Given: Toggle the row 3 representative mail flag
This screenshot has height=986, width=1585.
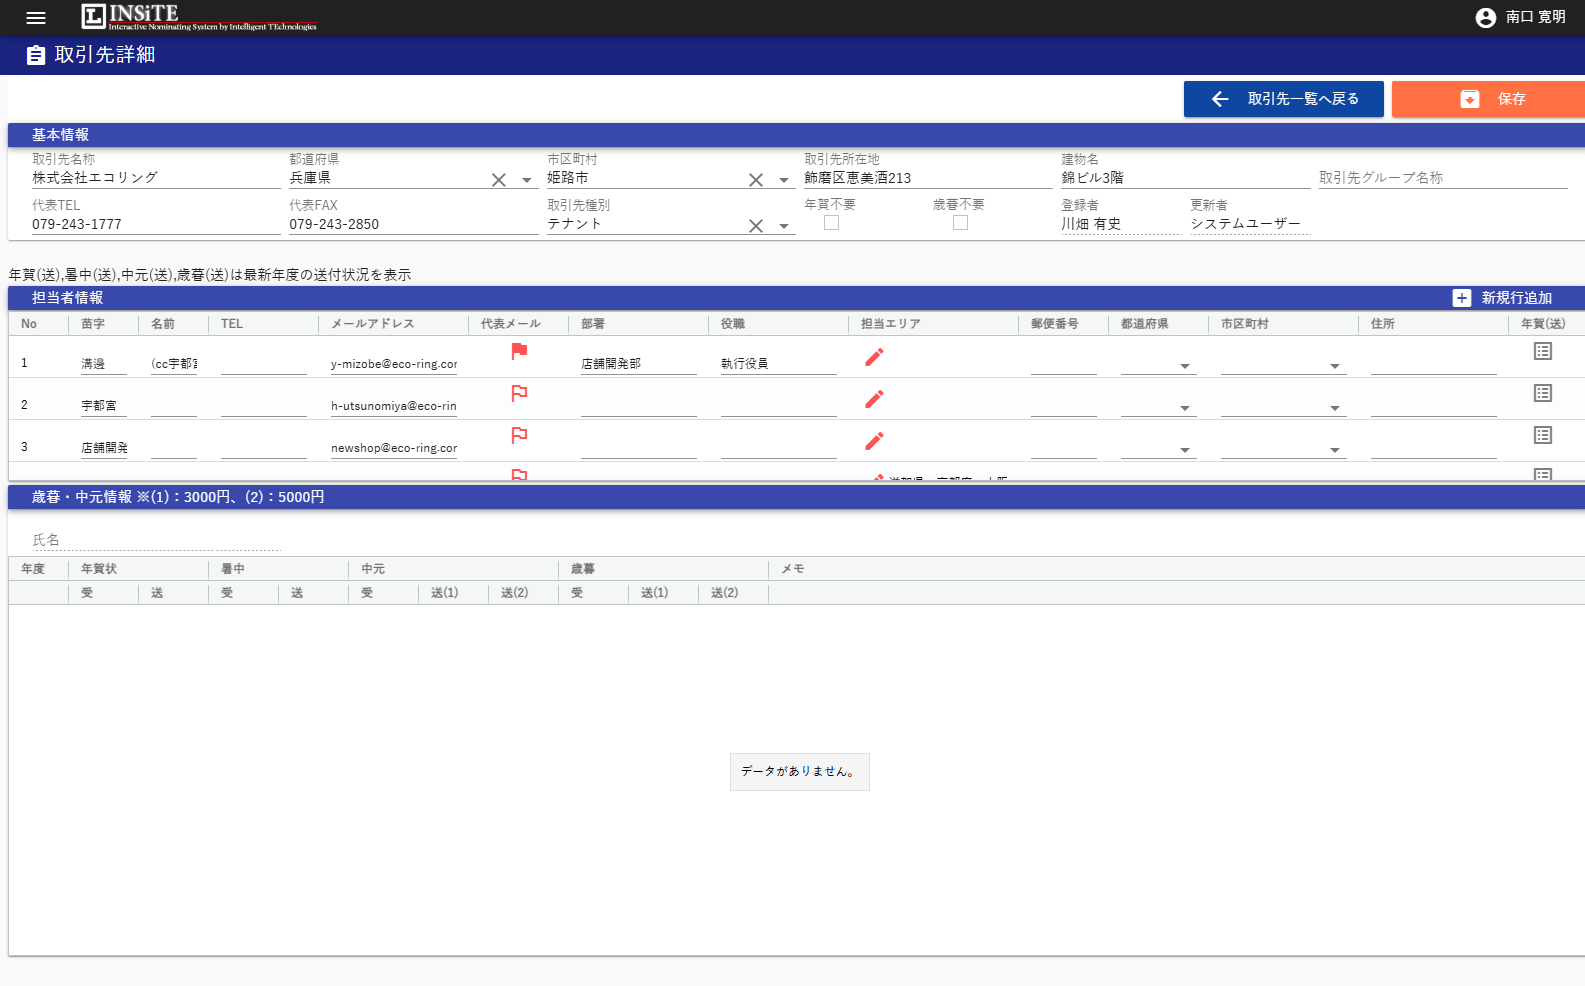Looking at the screenshot, I should click(519, 435).
